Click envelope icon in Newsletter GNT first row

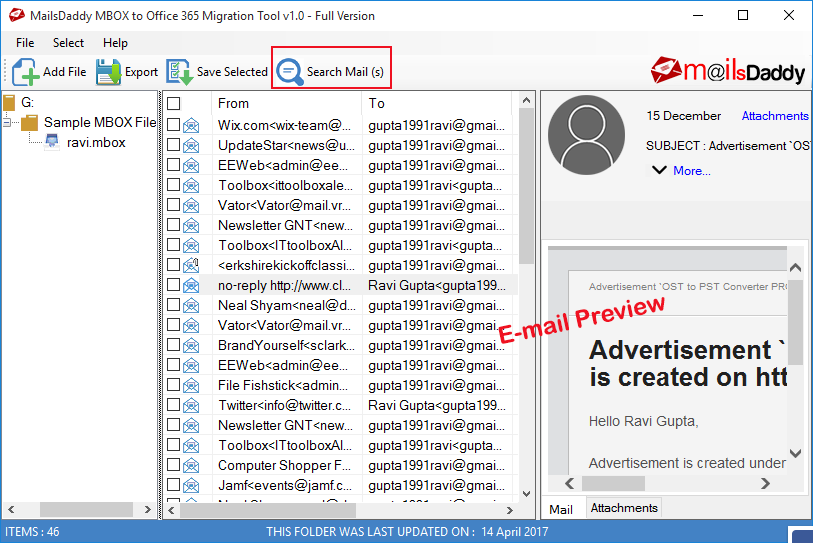(191, 226)
